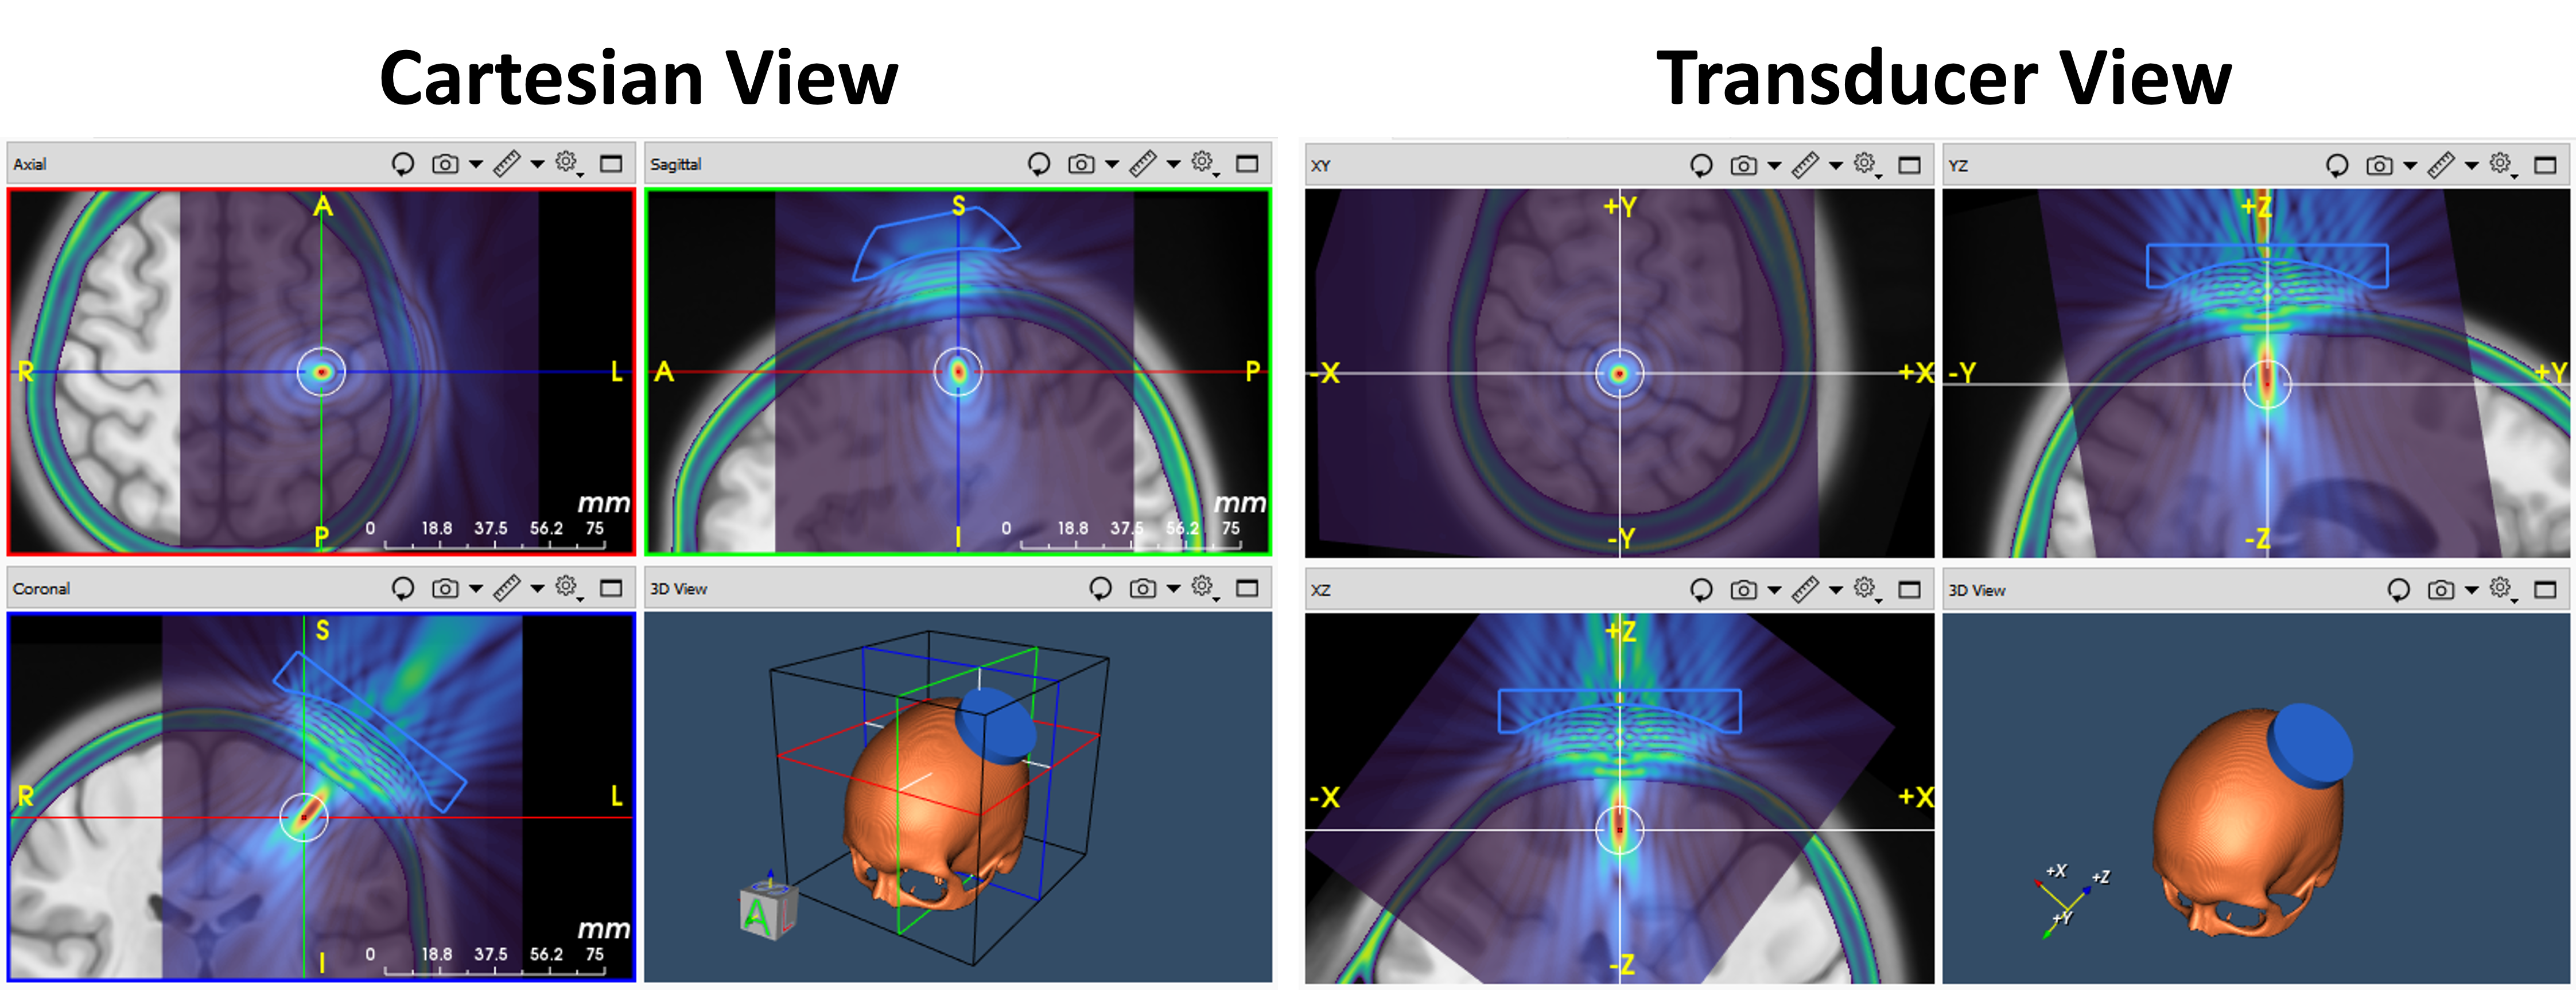Reset the YZ view

pyautogui.click(x=2337, y=166)
